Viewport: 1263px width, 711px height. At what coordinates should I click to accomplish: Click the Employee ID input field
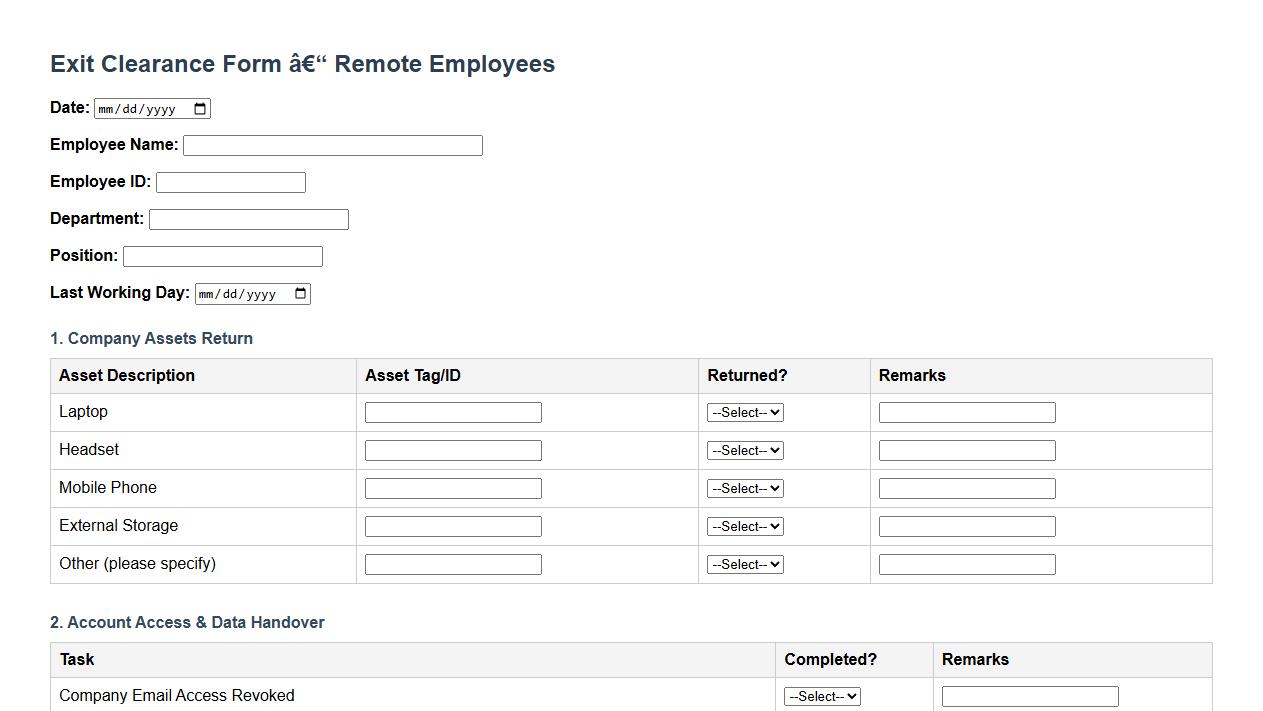pos(230,181)
